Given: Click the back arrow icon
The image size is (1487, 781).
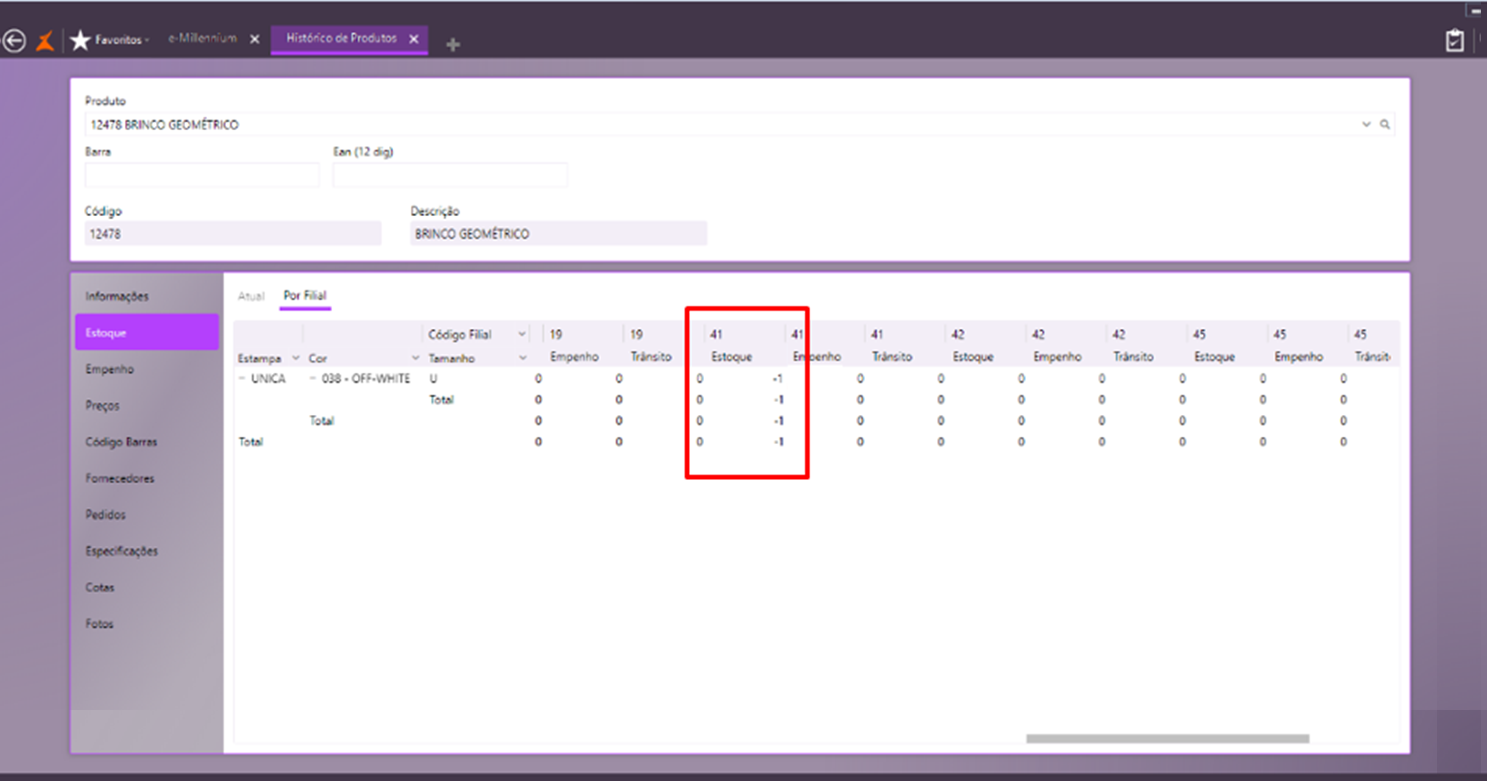Looking at the screenshot, I should point(14,41).
